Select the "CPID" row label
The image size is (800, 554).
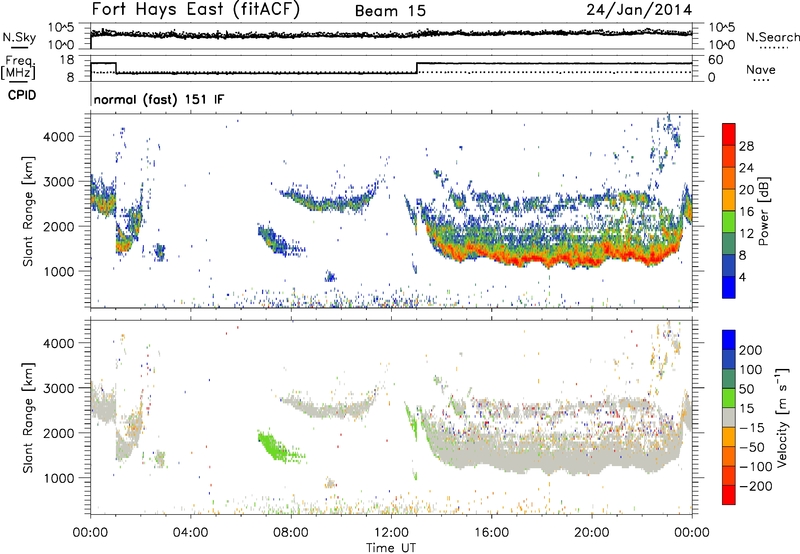(x=22, y=95)
